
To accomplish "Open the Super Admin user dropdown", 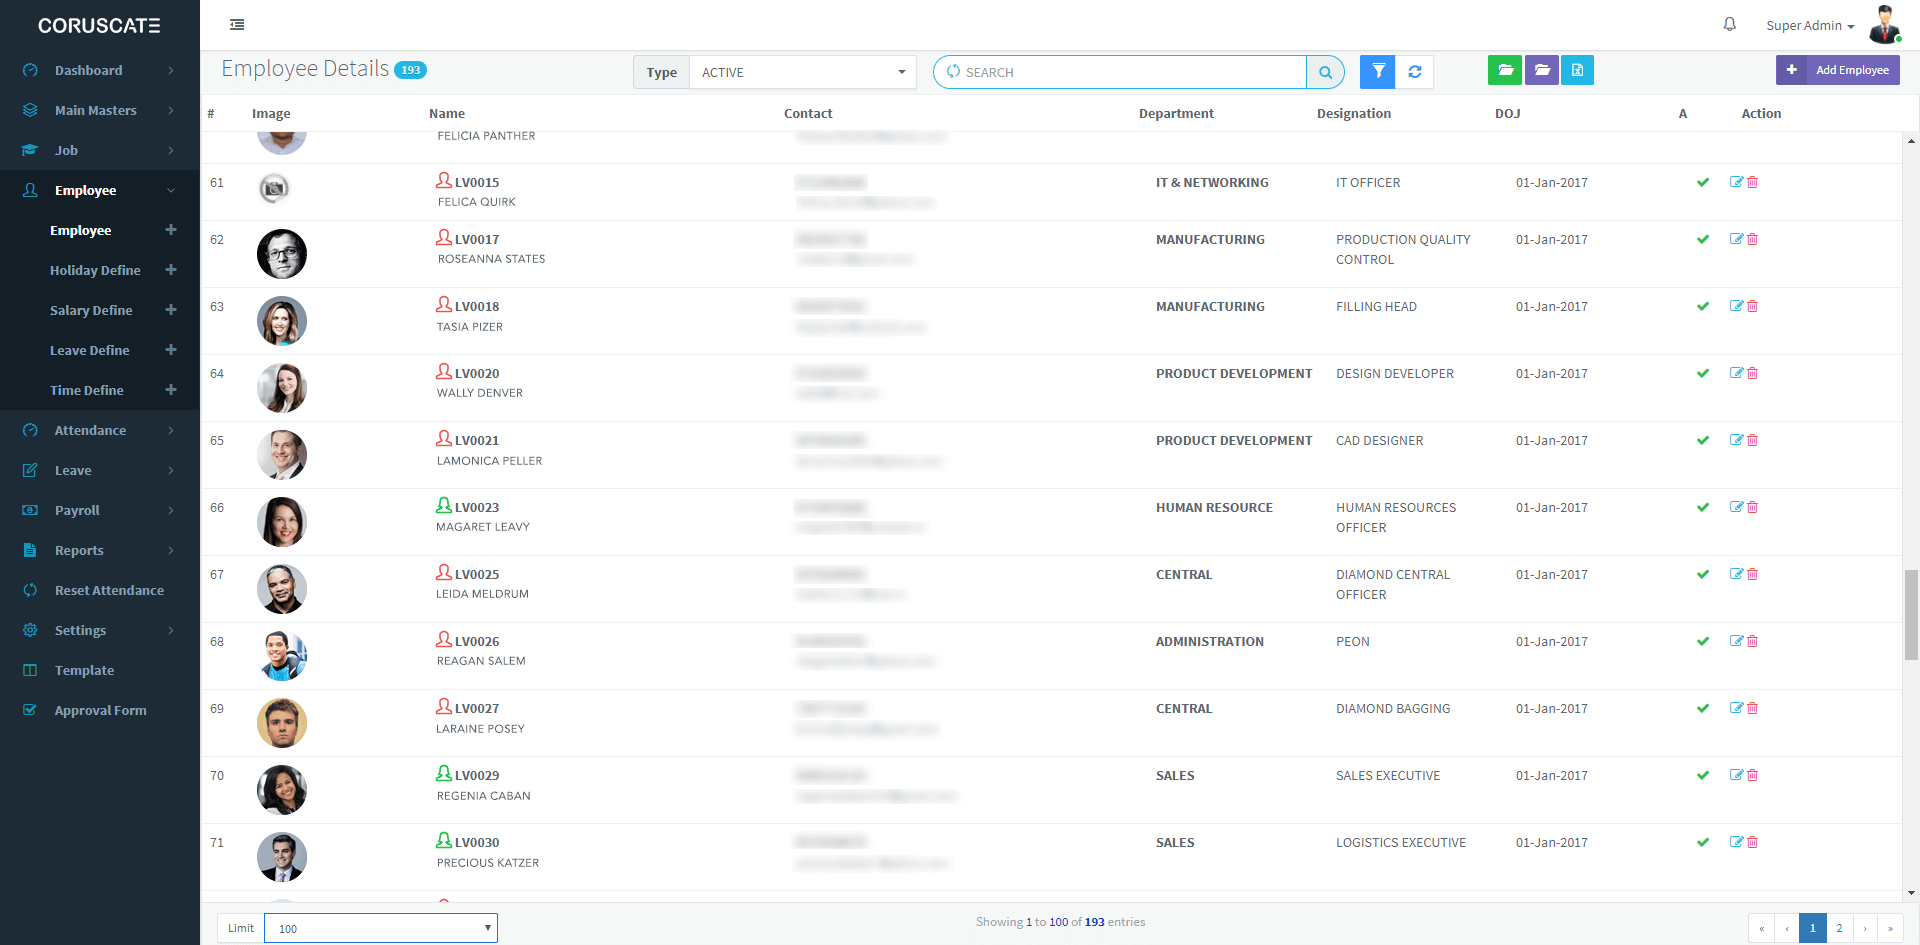I will (1809, 26).
